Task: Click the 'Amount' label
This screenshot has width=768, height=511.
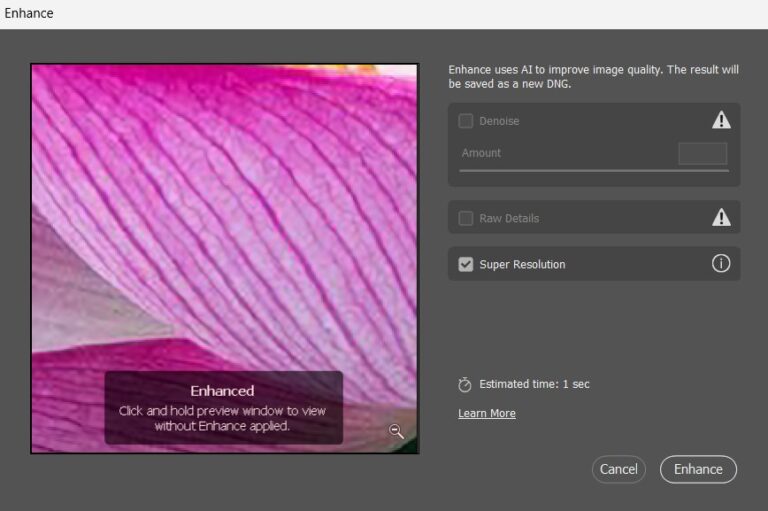Action: pos(481,153)
